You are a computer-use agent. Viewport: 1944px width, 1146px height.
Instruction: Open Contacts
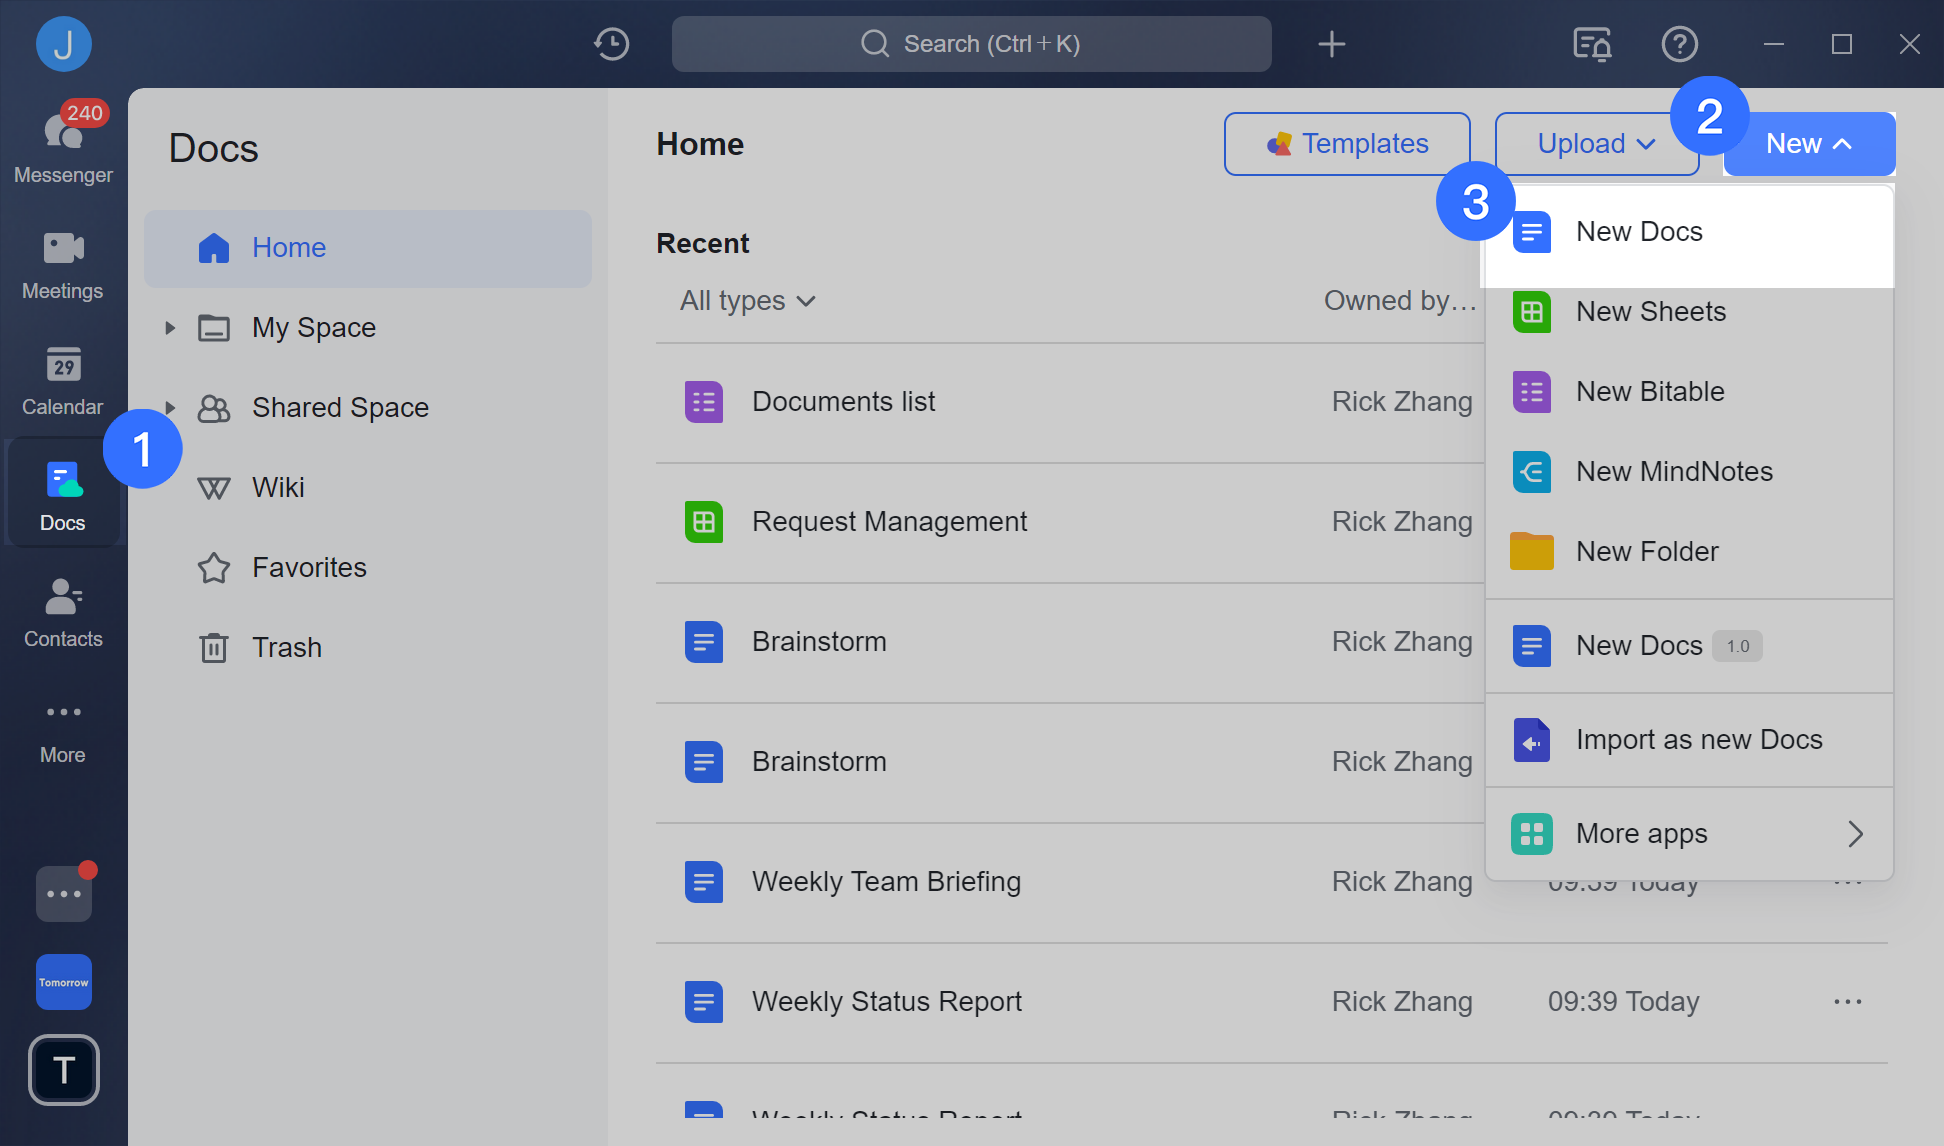(62, 611)
